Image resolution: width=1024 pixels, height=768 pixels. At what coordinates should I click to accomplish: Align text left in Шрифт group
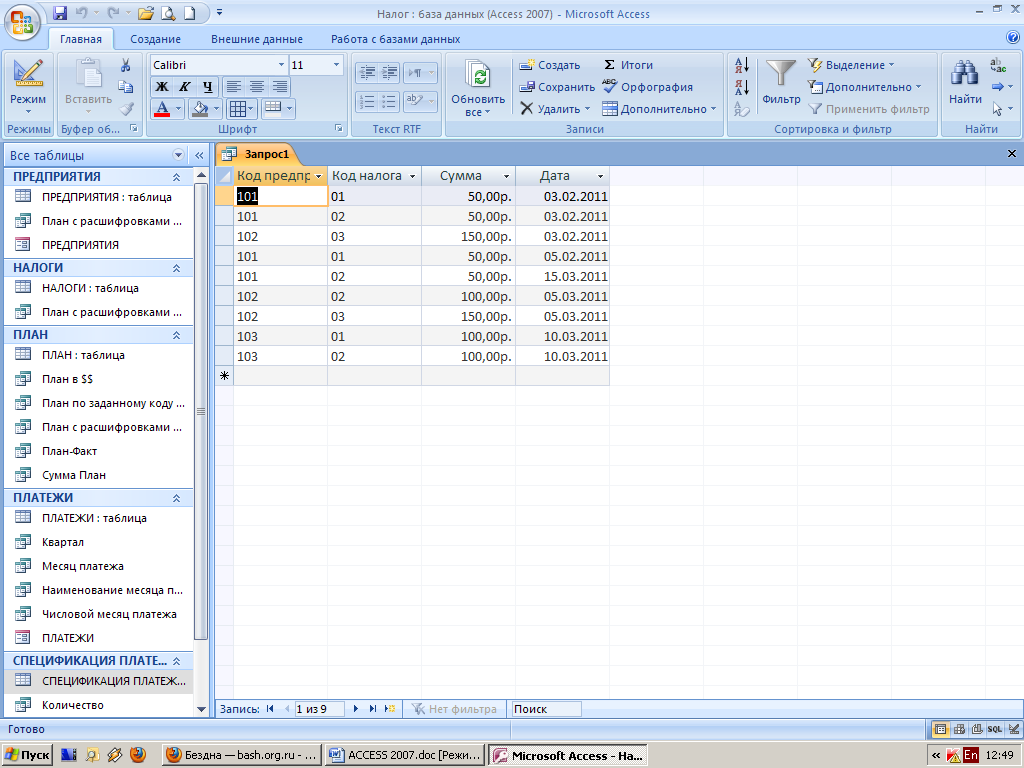pos(234,86)
